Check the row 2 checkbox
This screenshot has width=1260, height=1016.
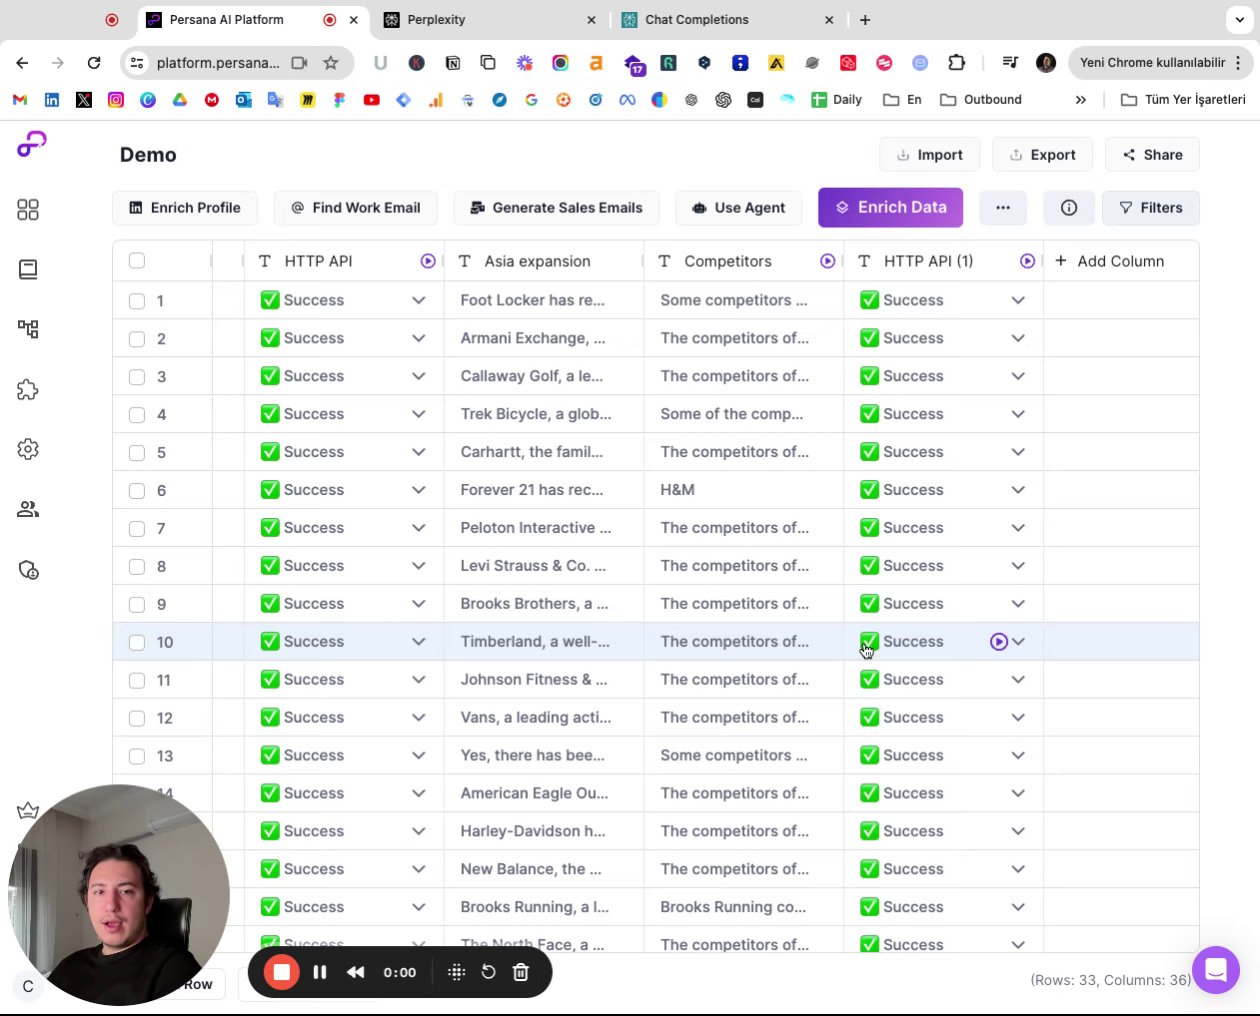(137, 339)
